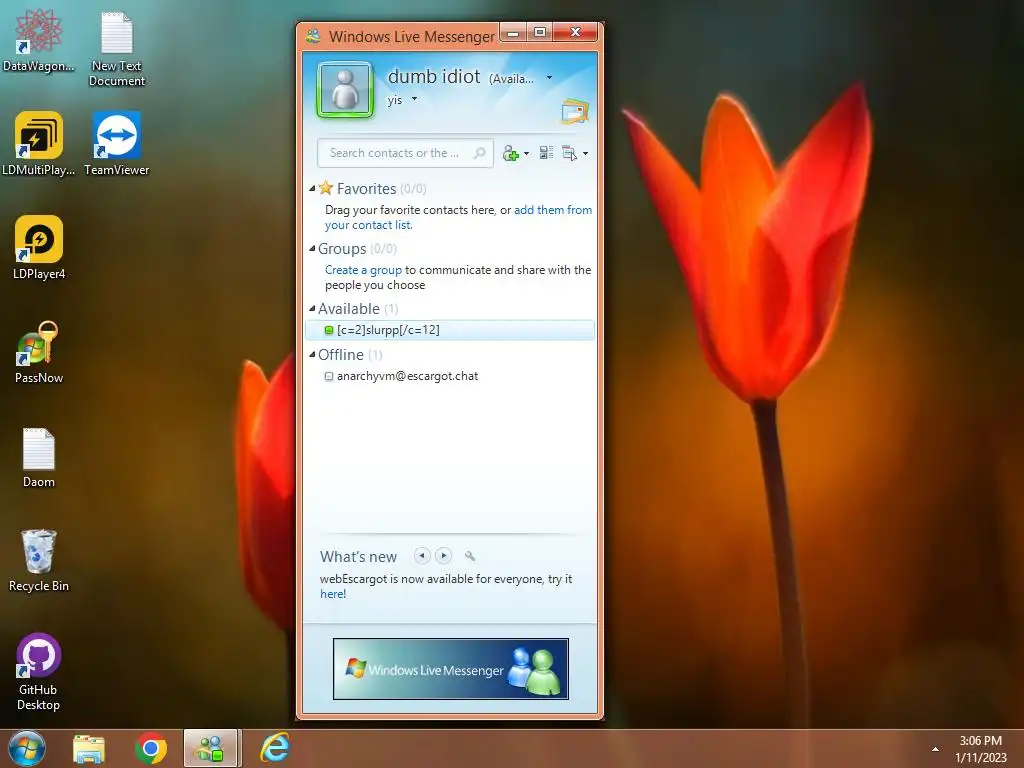The width and height of the screenshot is (1024, 768).
Task: Open the Create a group link
Action: (363, 270)
